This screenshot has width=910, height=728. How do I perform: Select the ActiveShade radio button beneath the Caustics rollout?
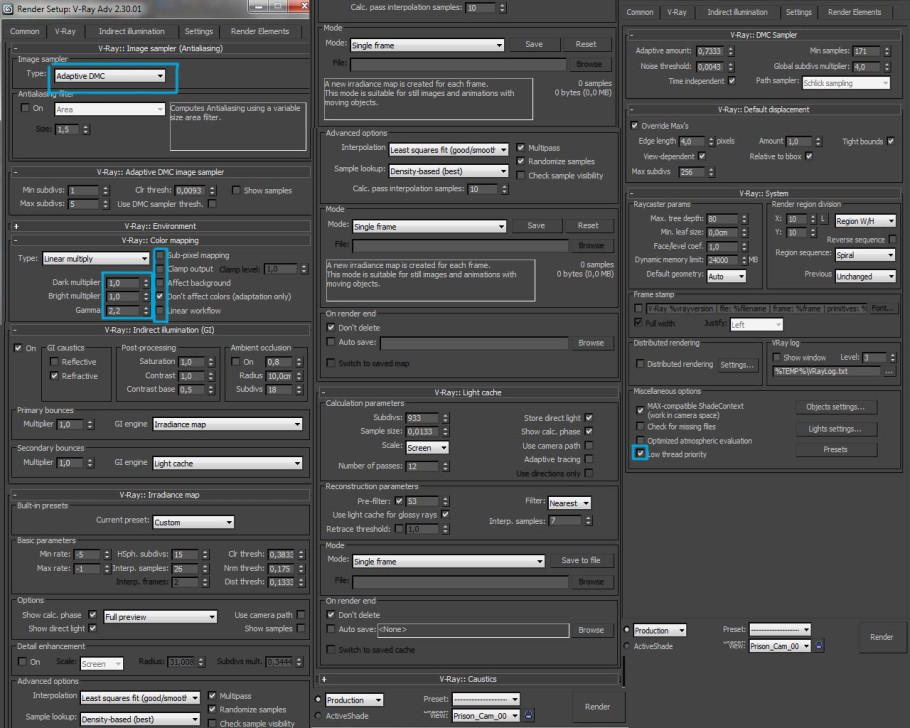click(x=318, y=716)
